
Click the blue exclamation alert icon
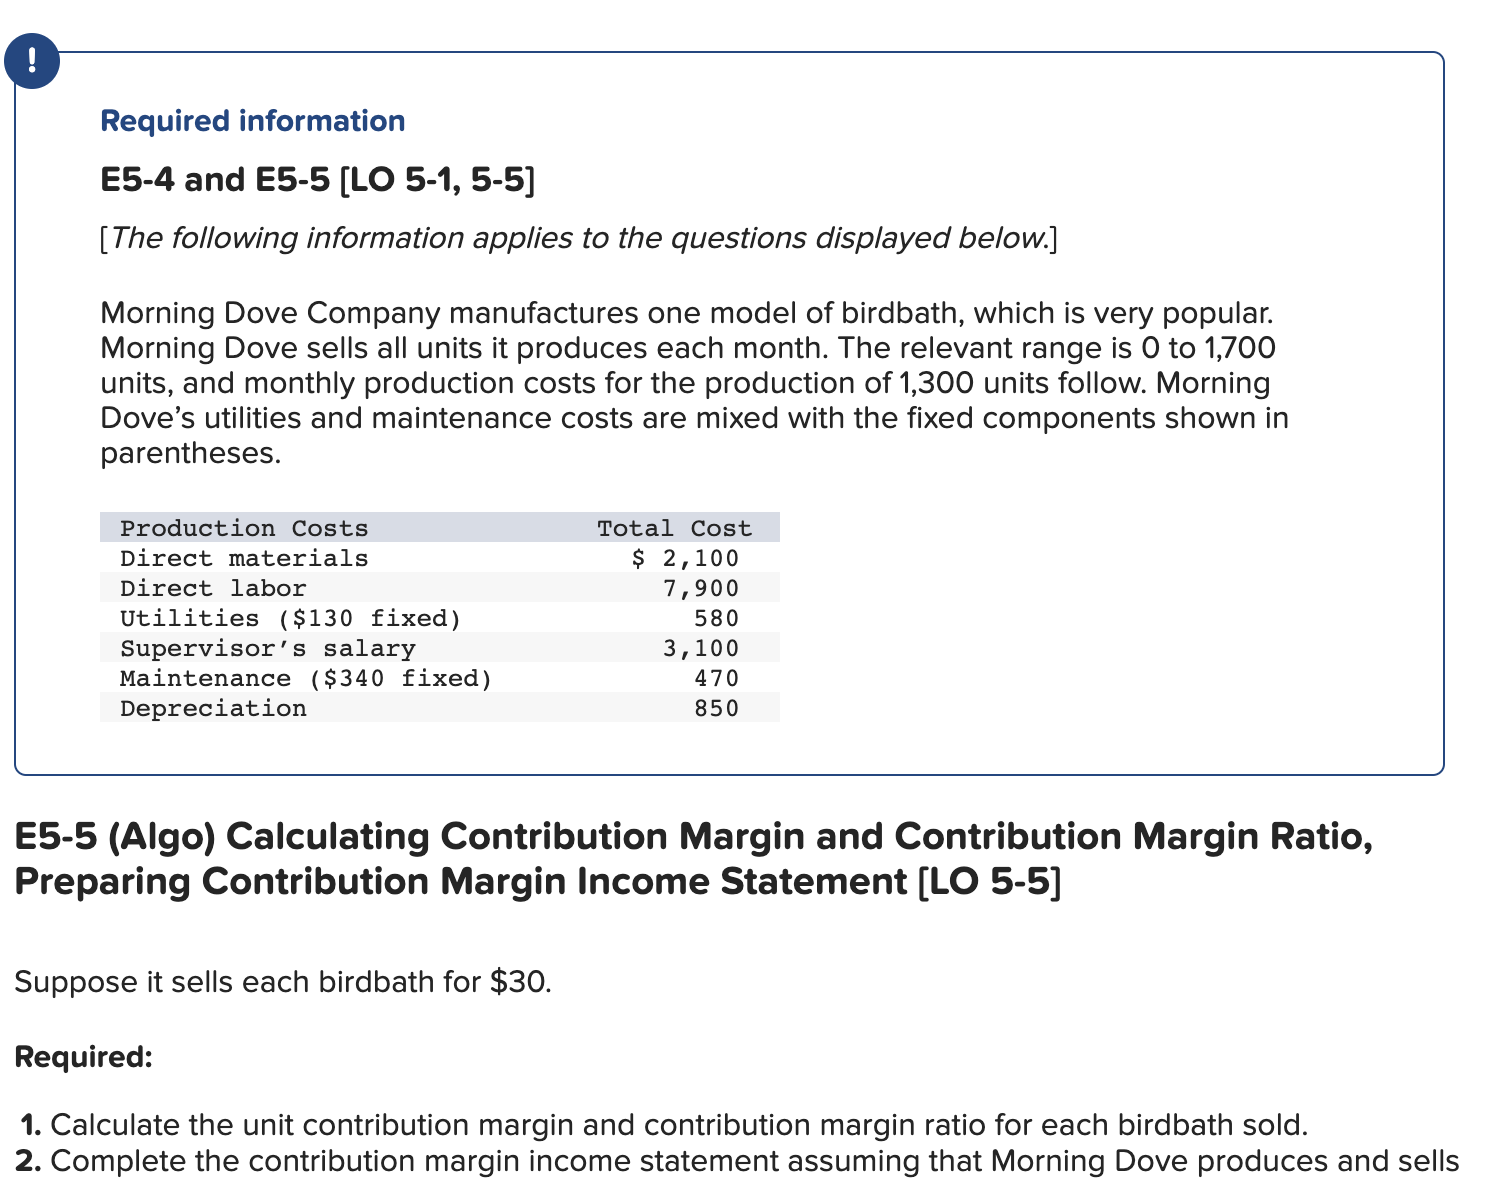click(33, 61)
